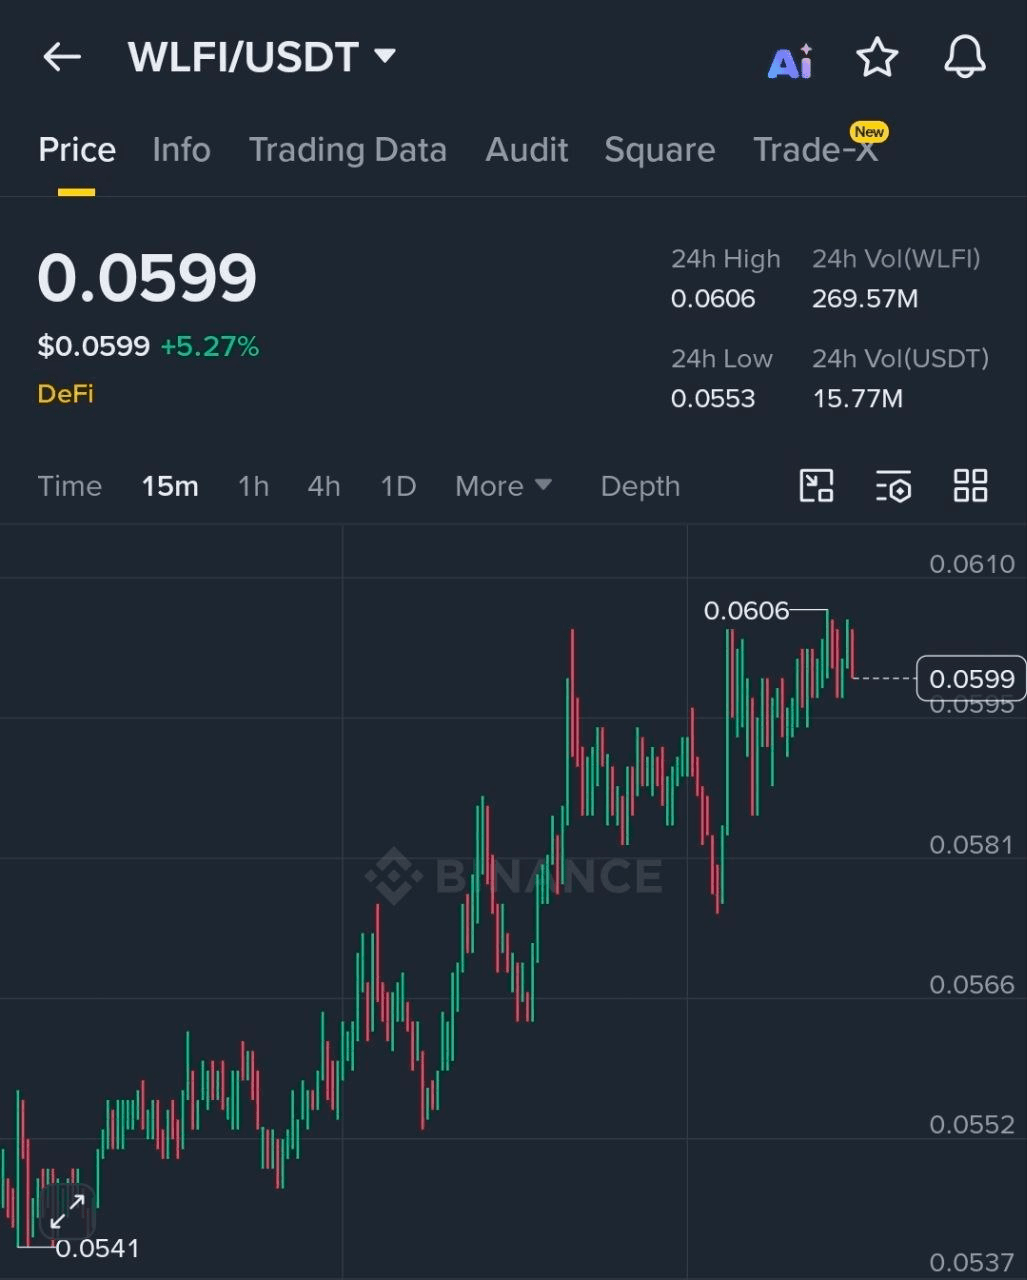Show the Depth chart
Screen dimensions: 1027x1280
click(640, 486)
